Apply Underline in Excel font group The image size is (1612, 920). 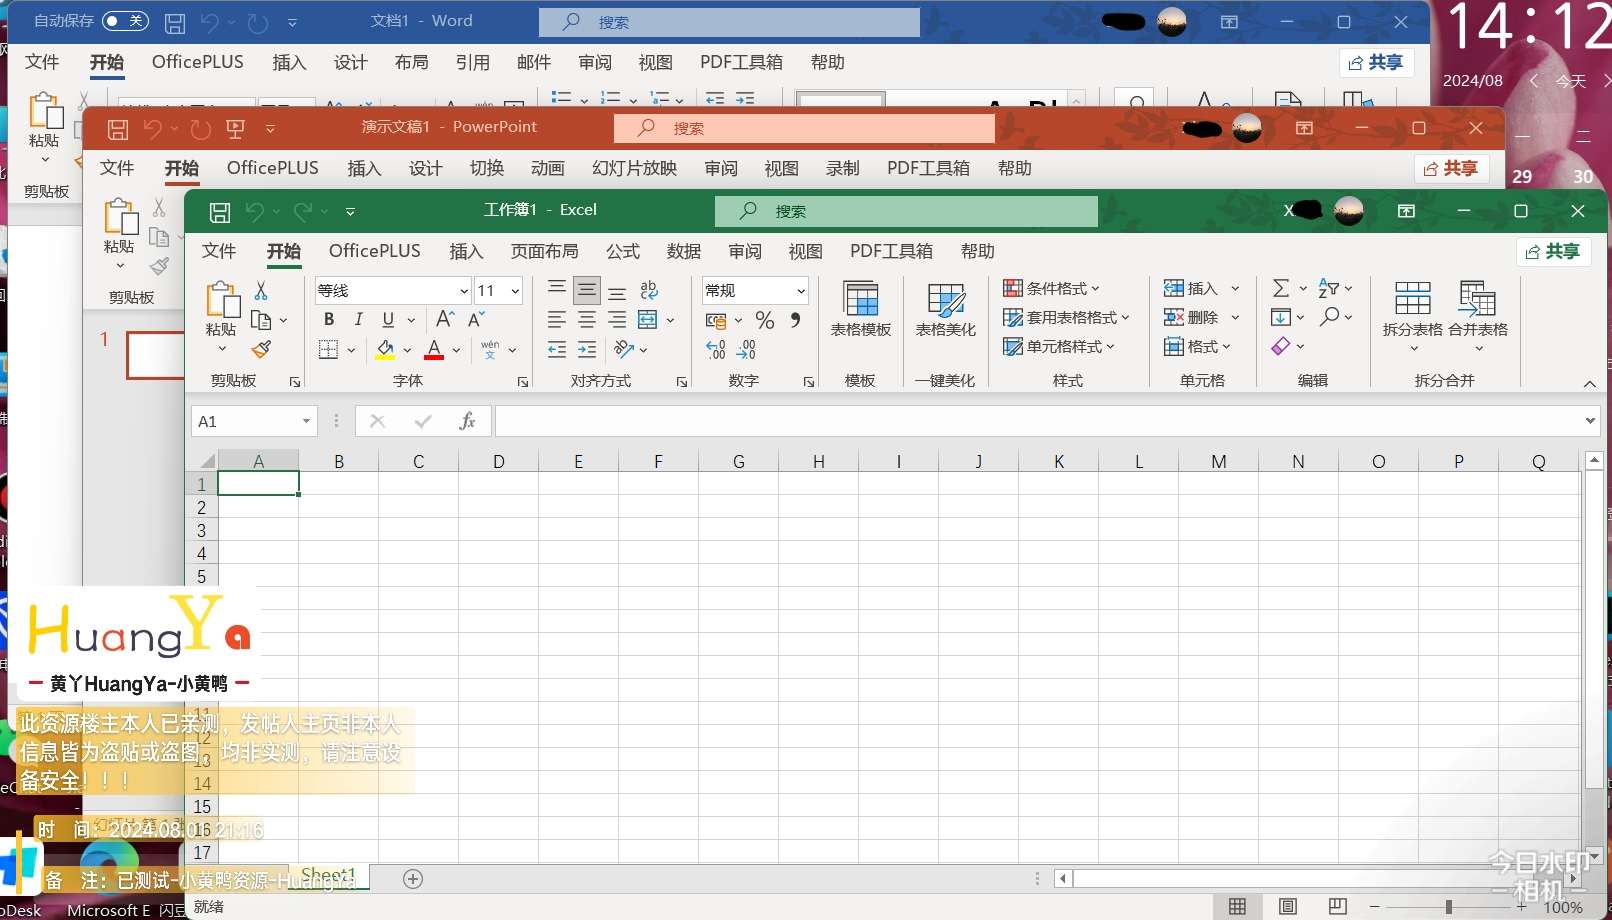(388, 319)
